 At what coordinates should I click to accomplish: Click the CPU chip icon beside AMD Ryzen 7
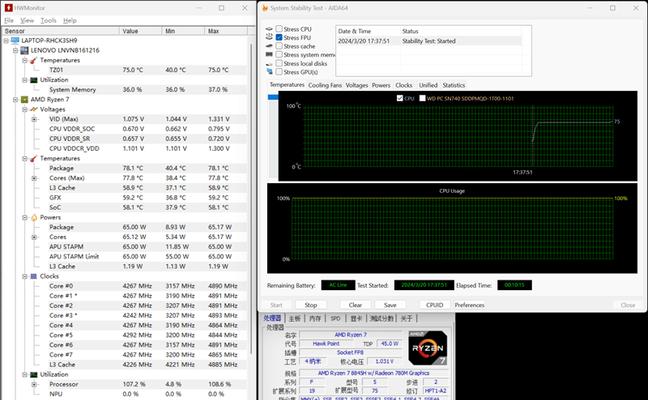coord(24,100)
